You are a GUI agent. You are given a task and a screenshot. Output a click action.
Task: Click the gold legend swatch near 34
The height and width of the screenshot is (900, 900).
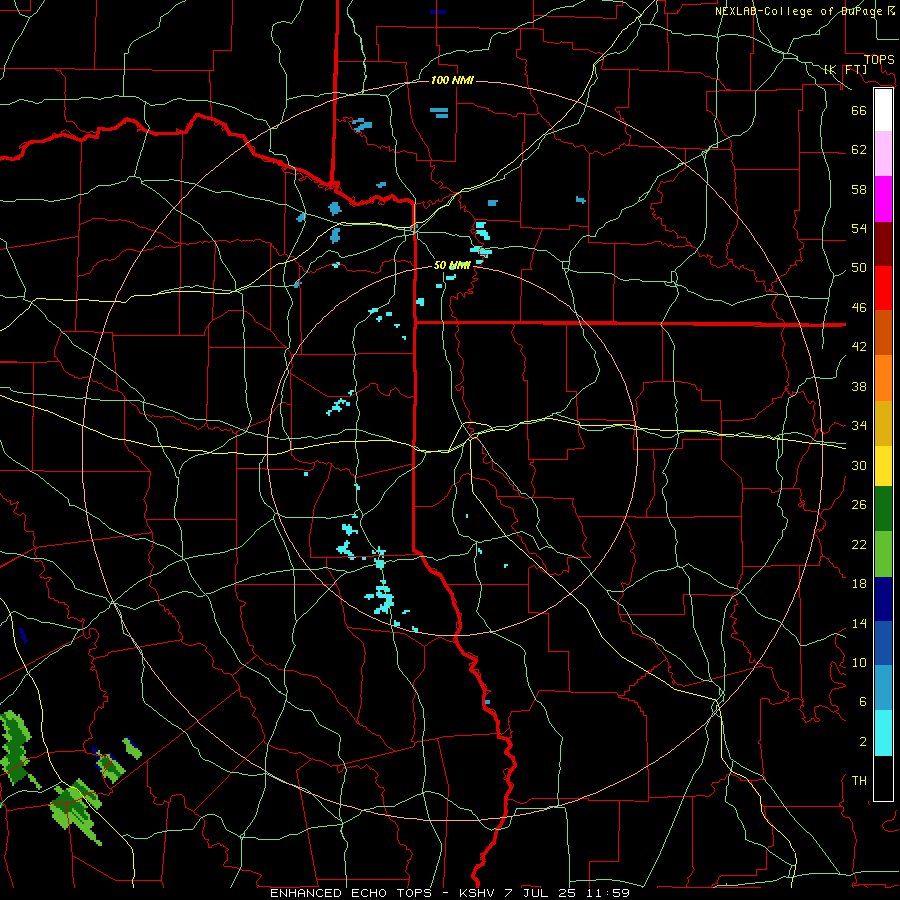883,423
